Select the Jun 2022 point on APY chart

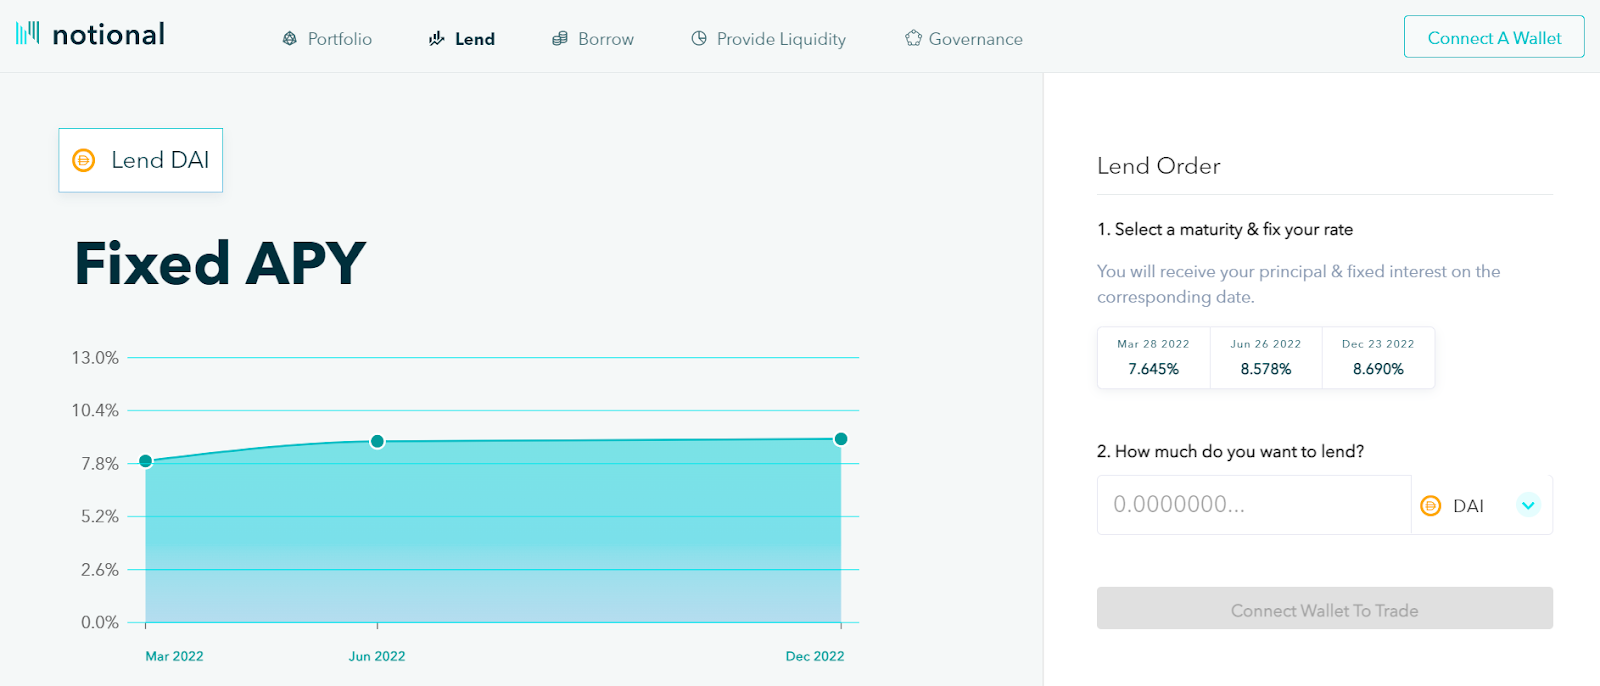tap(377, 441)
